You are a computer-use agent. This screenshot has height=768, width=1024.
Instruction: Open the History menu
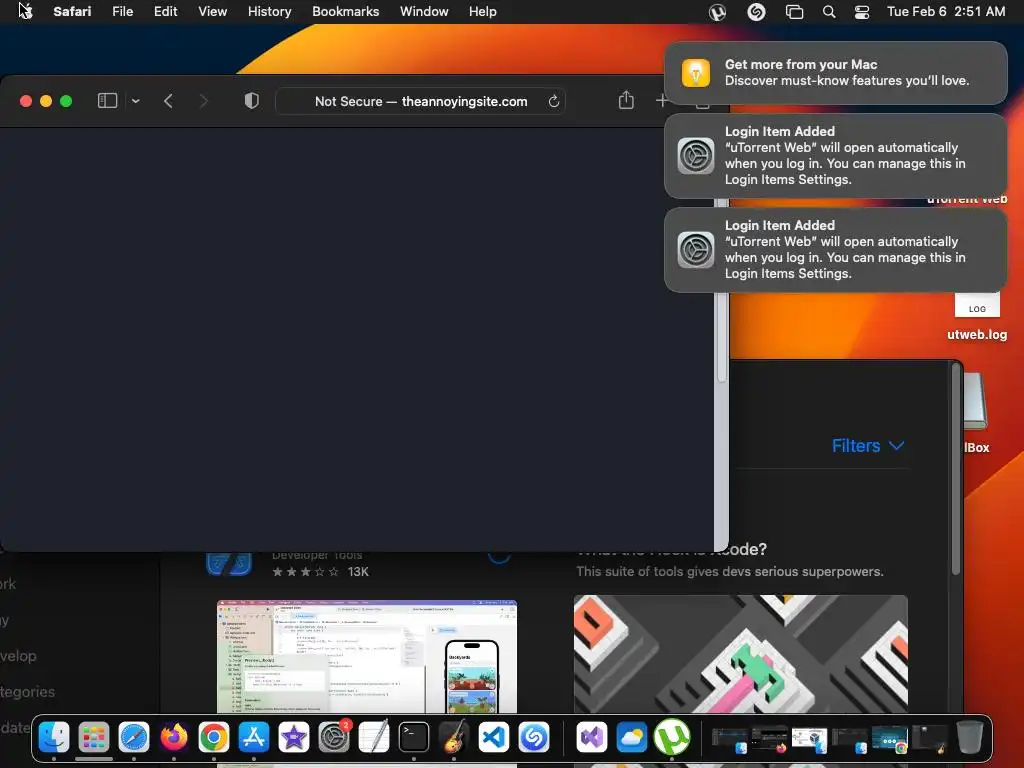coord(269,12)
